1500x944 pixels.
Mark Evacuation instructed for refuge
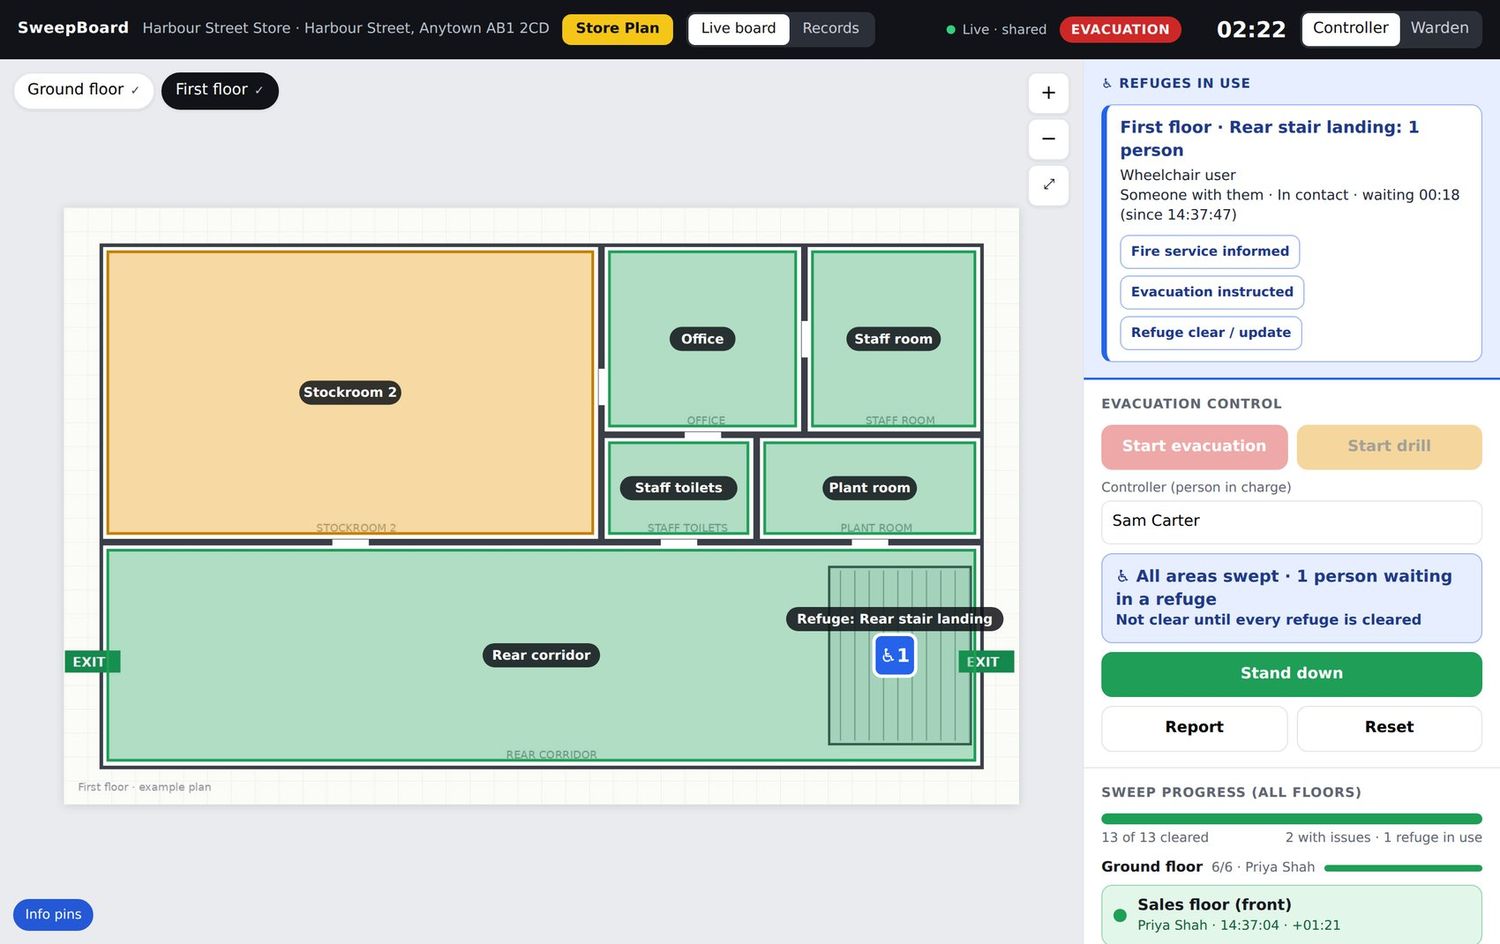point(1212,292)
